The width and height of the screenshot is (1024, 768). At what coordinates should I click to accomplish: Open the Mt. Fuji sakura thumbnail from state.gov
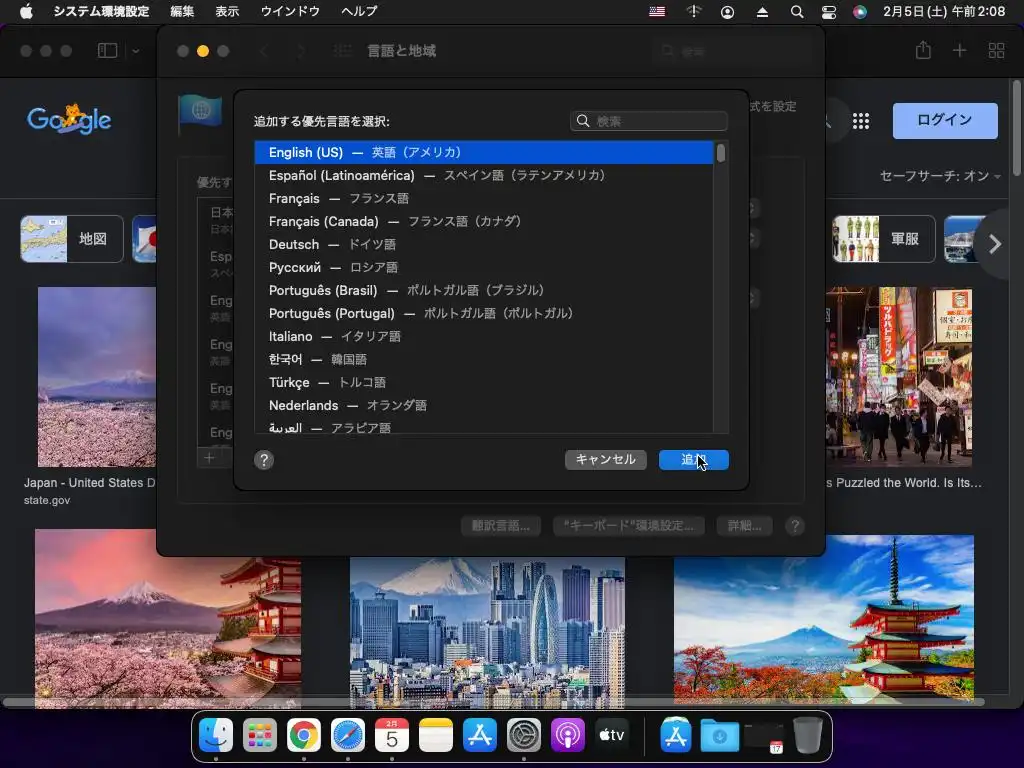[97, 377]
